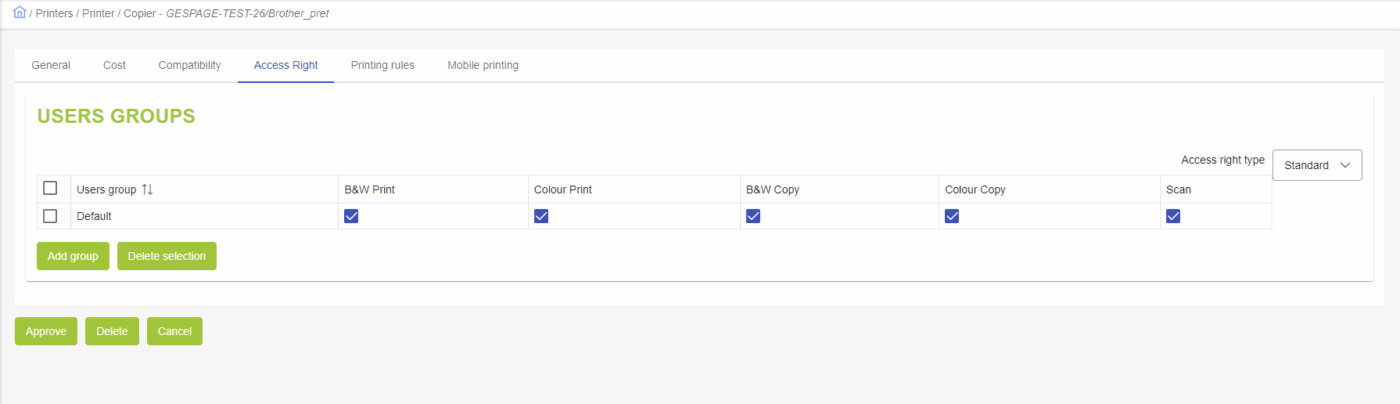
Task: Open the Mobile printing tab
Action: click(x=482, y=65)
